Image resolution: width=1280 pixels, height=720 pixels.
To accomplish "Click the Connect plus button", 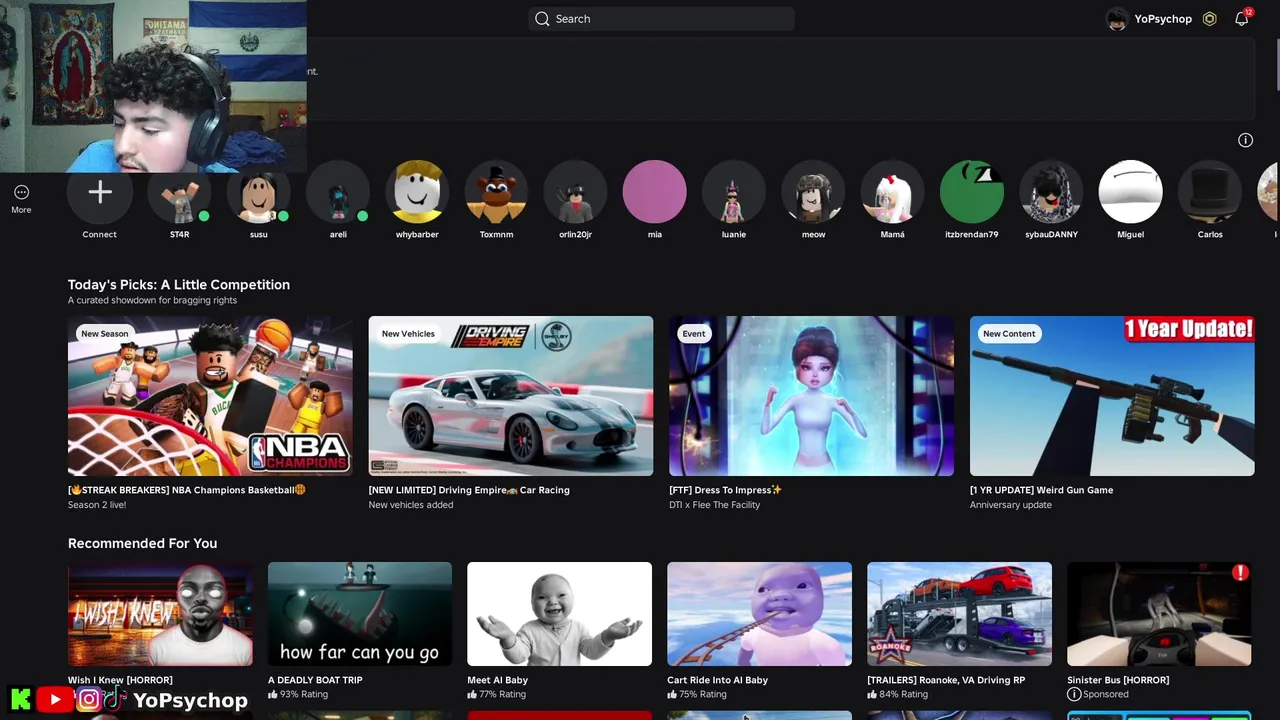I will (x=99, y=192).
